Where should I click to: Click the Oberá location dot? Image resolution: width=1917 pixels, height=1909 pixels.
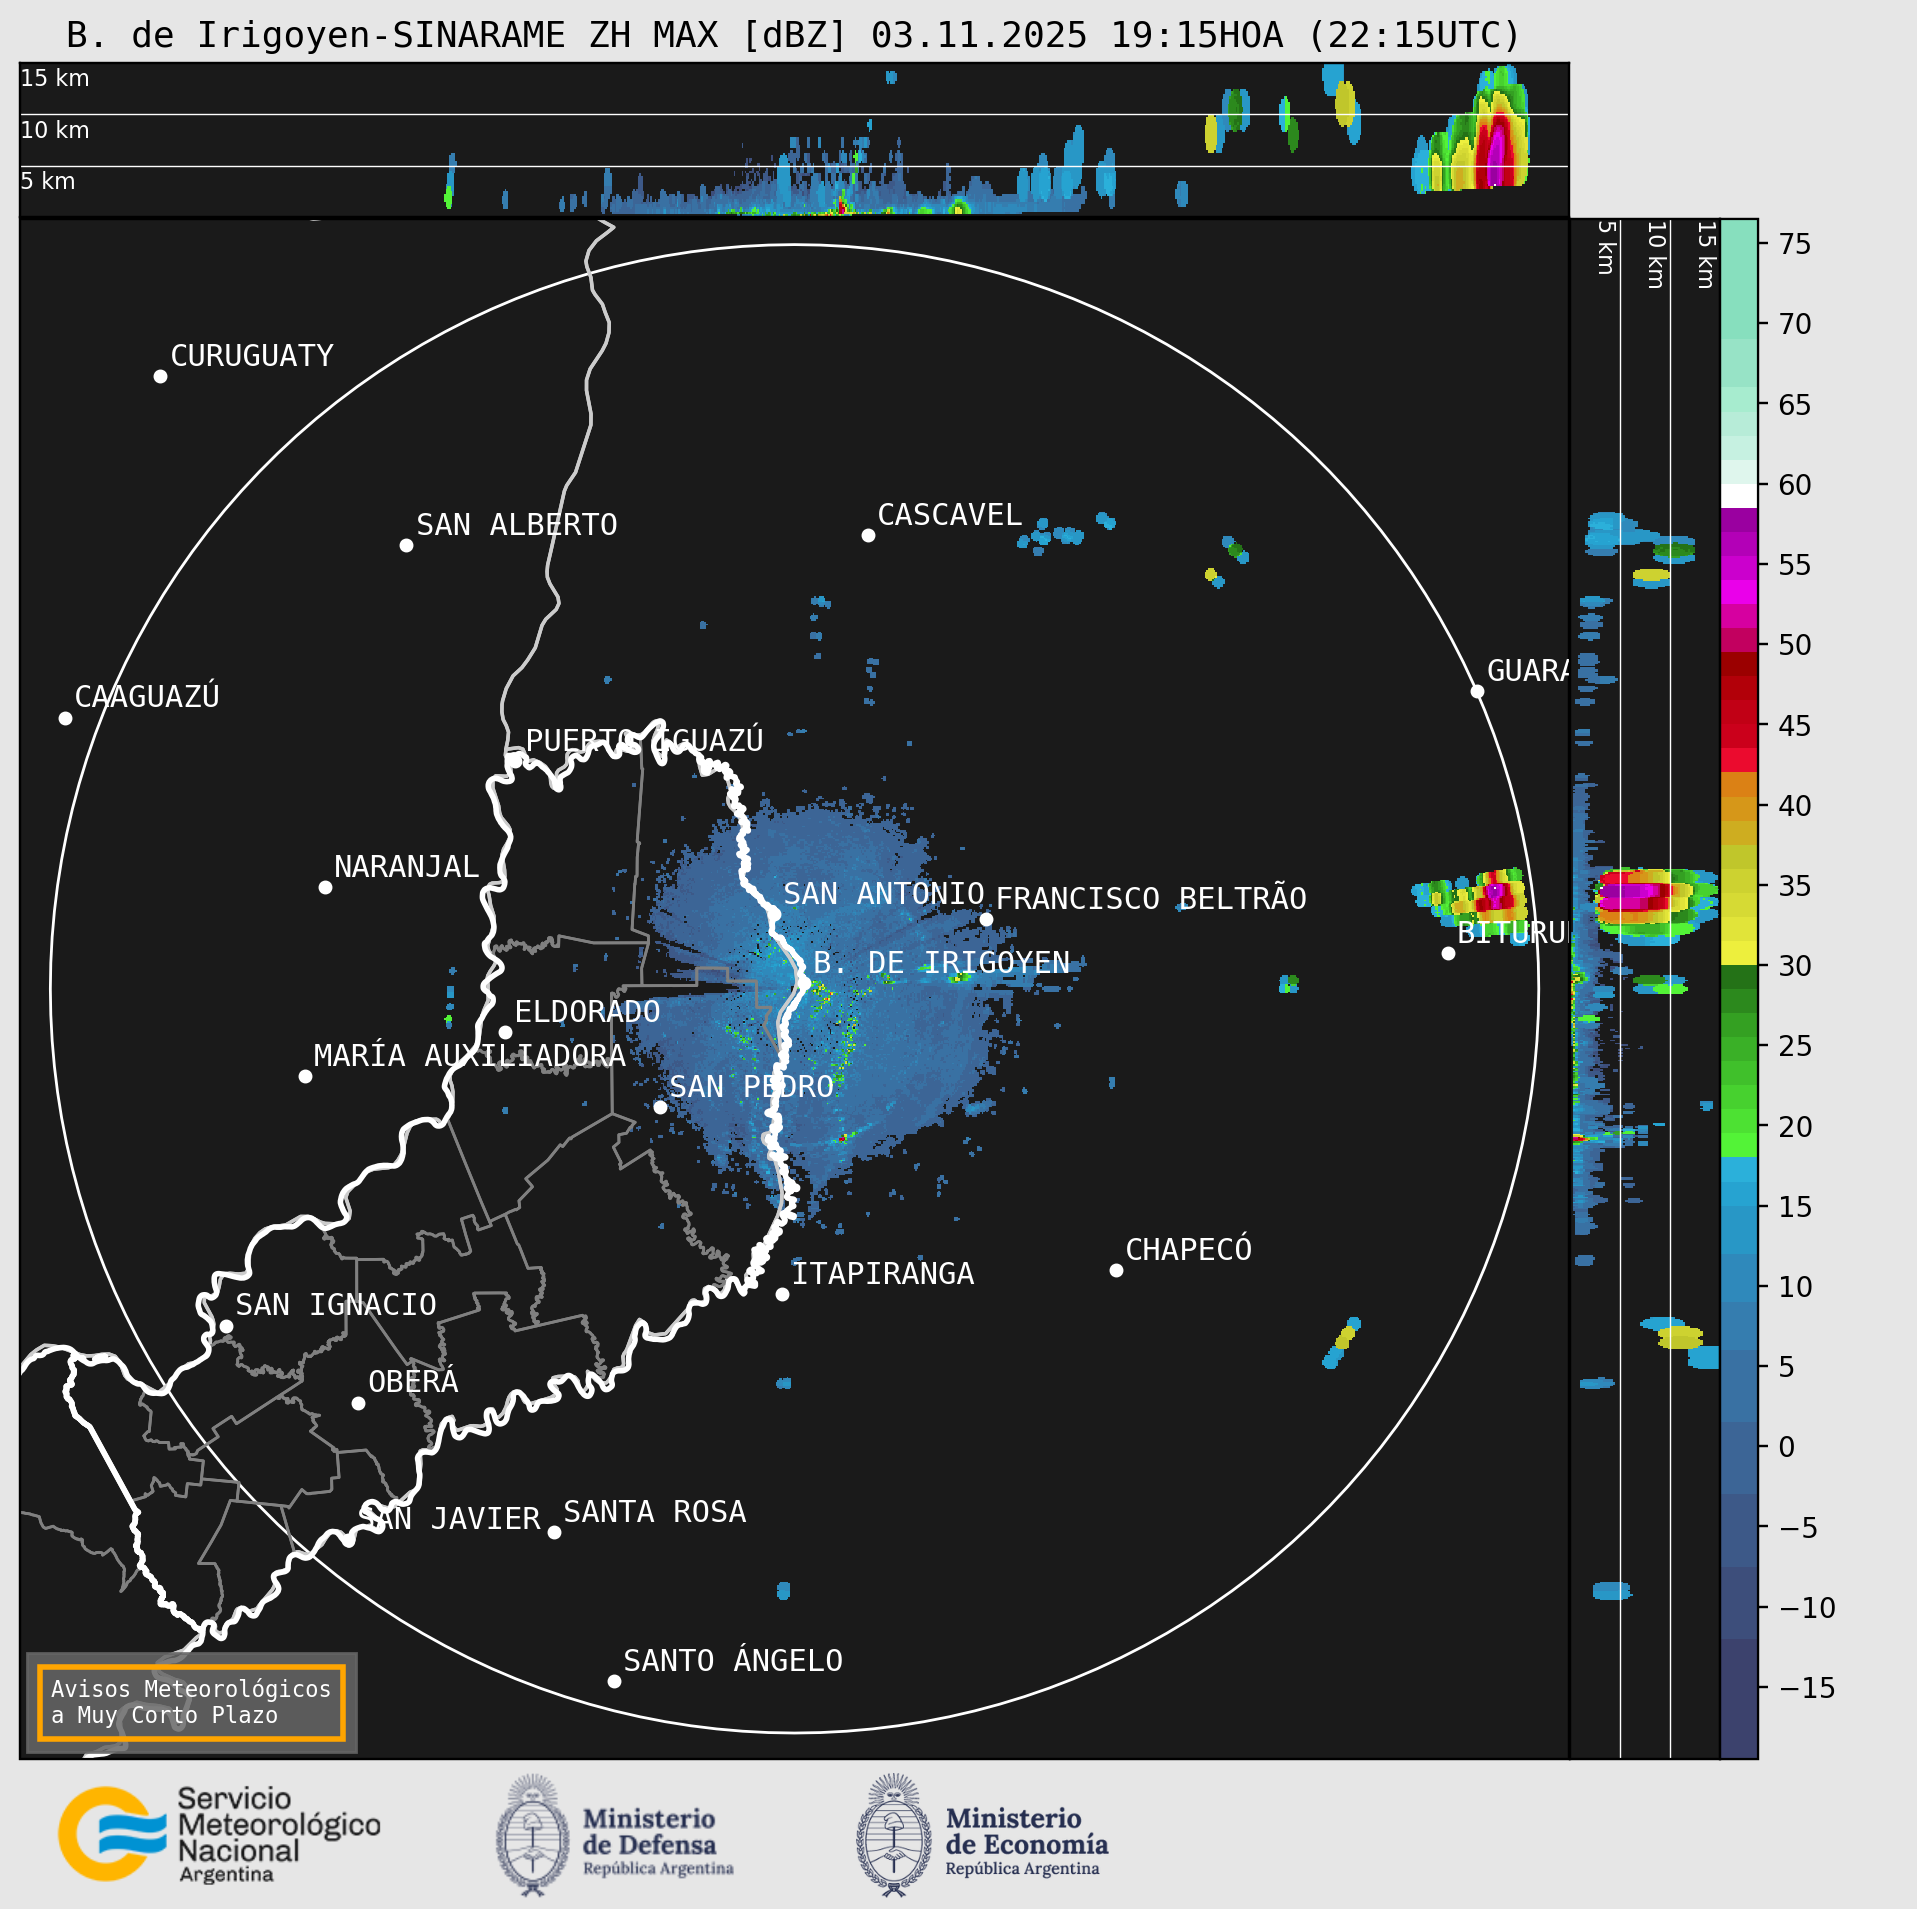[x=358, y=1403]
